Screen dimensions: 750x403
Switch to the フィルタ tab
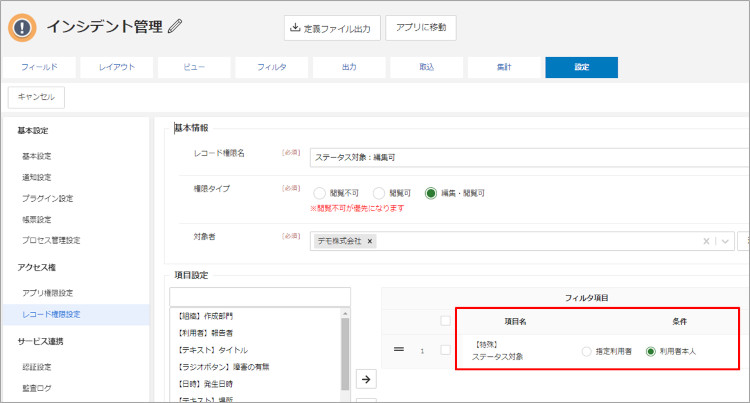pyautogui.click(x=272, y=67)
